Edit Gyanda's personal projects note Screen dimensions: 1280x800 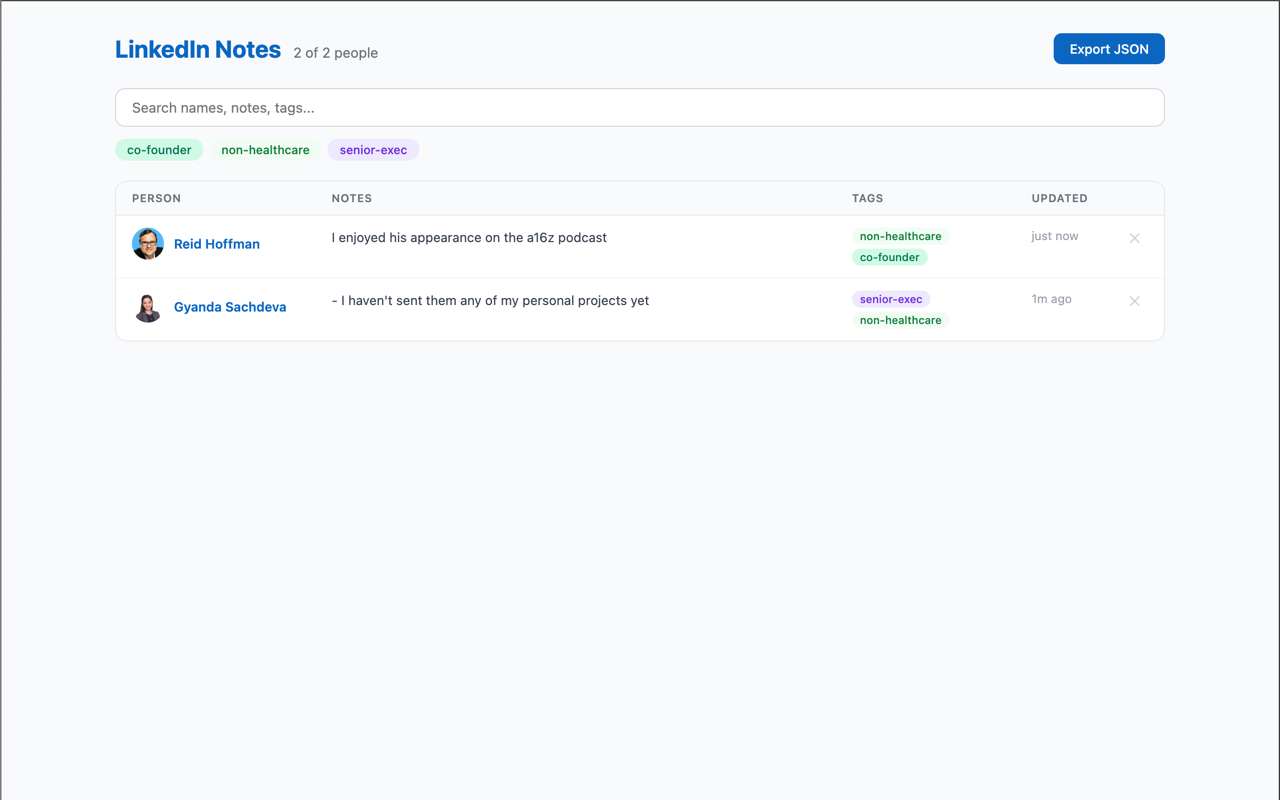(490, 301)
